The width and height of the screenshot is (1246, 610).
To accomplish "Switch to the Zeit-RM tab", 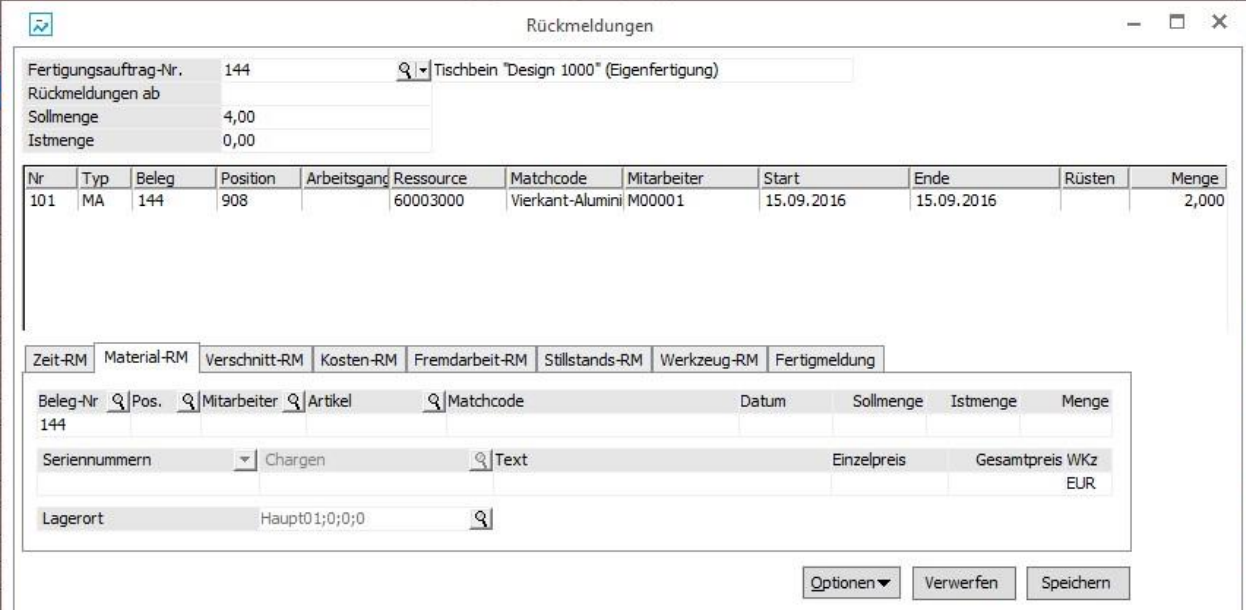I will coord(61,358).
